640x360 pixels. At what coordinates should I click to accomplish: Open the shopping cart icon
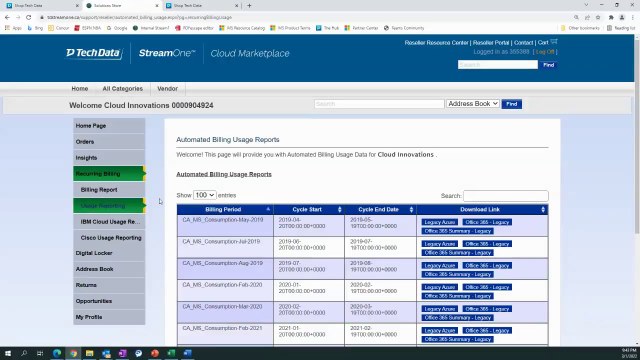(x=554, y=42)
